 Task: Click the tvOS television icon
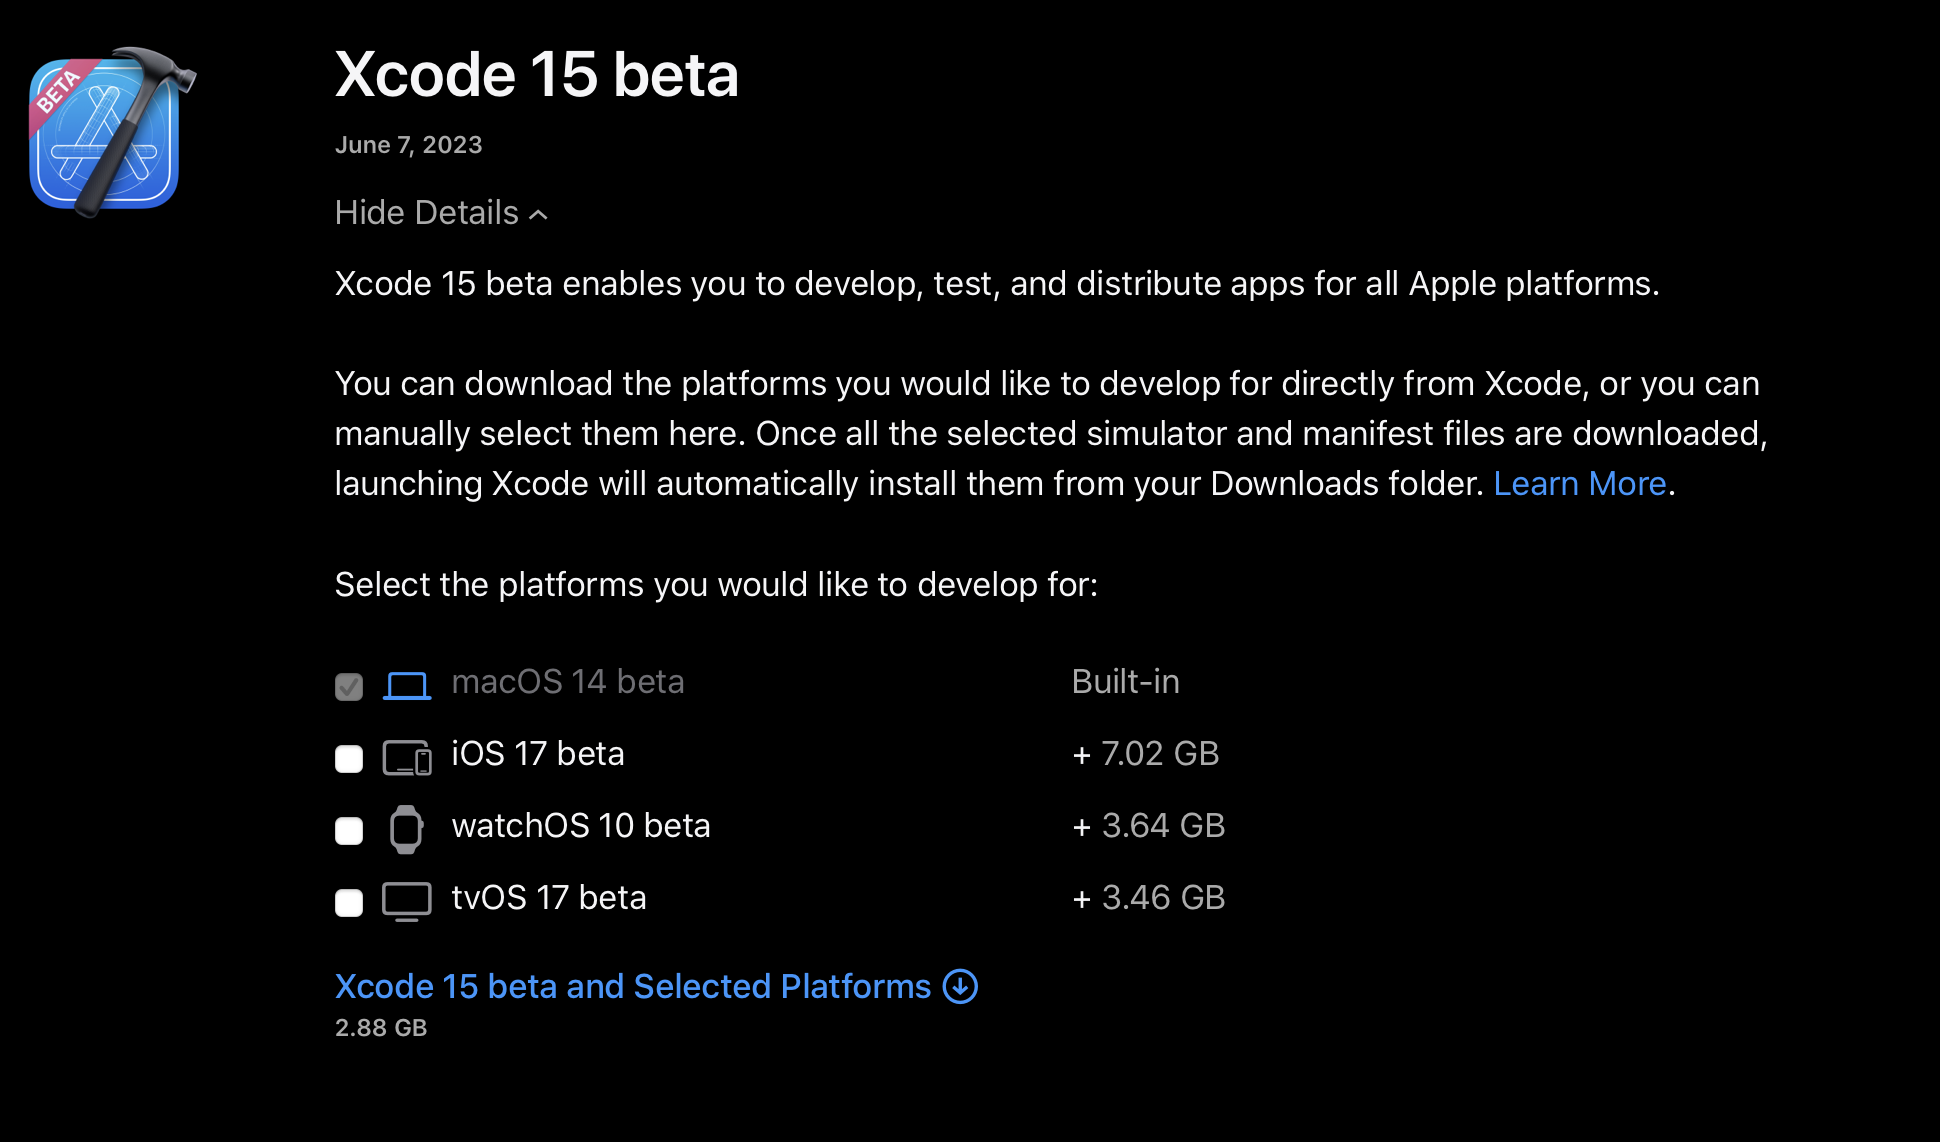(407, 901)
